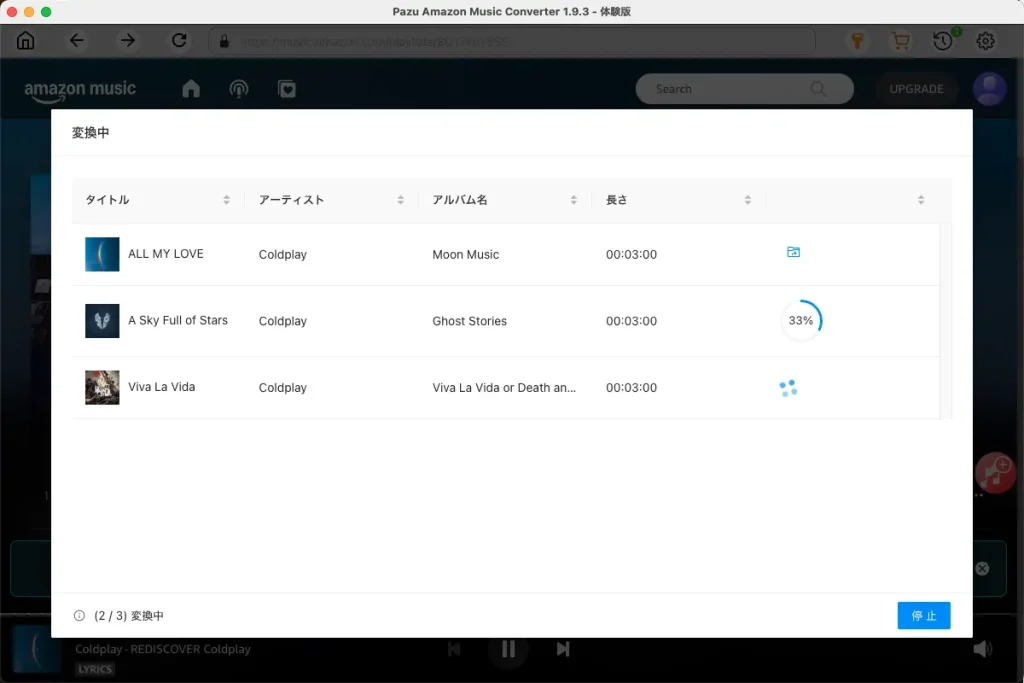Pause the currently playing Coldplay track
Viewport: 1024px width, 683px height.
pyautogui.click(x=508, y=649)
